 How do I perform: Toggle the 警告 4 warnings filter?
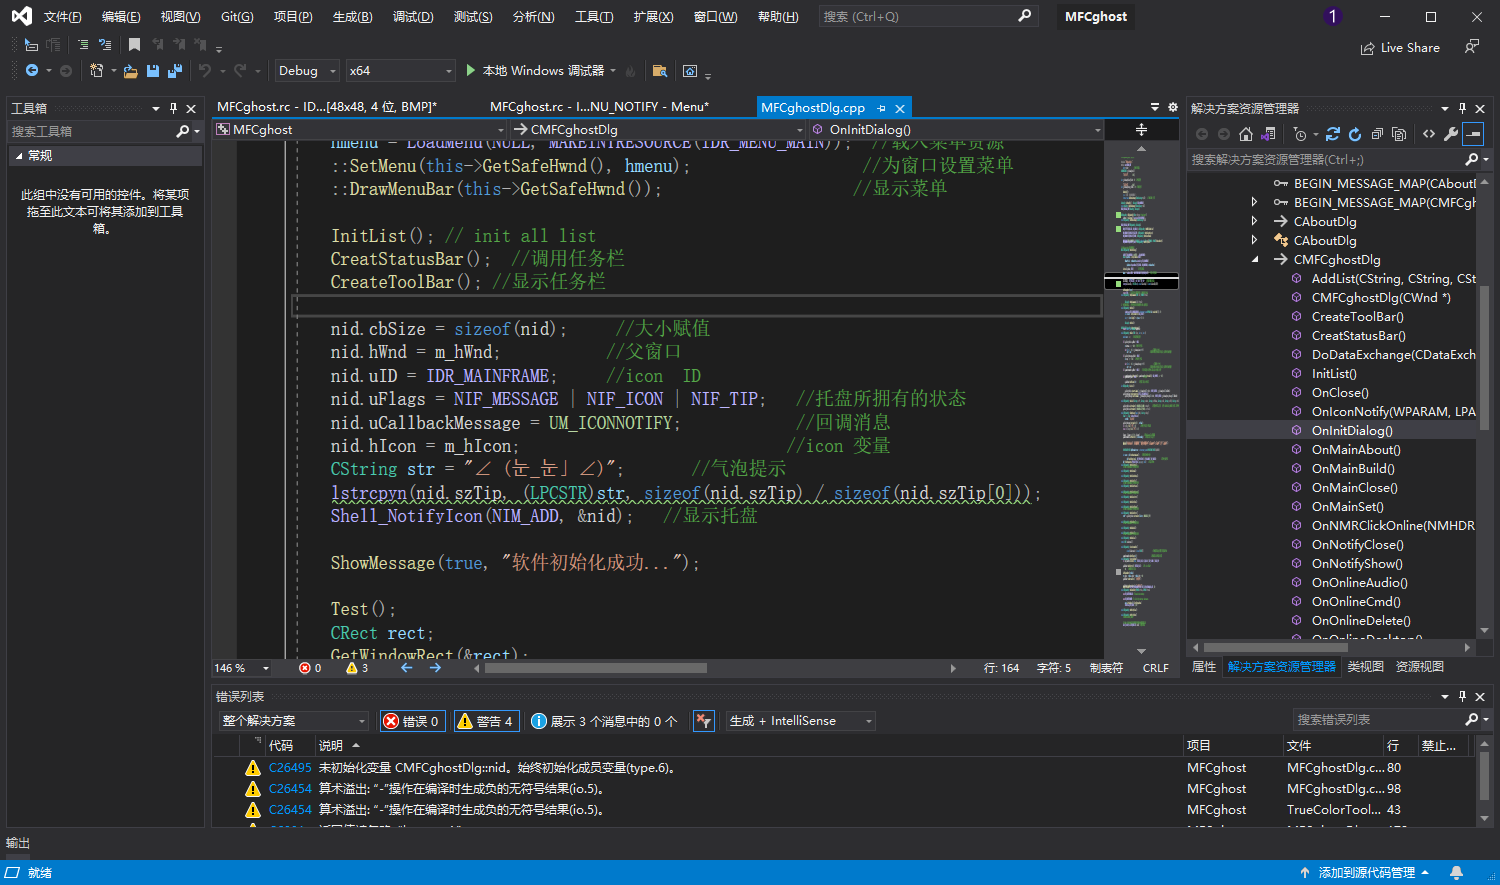click(x=486, y=721)
